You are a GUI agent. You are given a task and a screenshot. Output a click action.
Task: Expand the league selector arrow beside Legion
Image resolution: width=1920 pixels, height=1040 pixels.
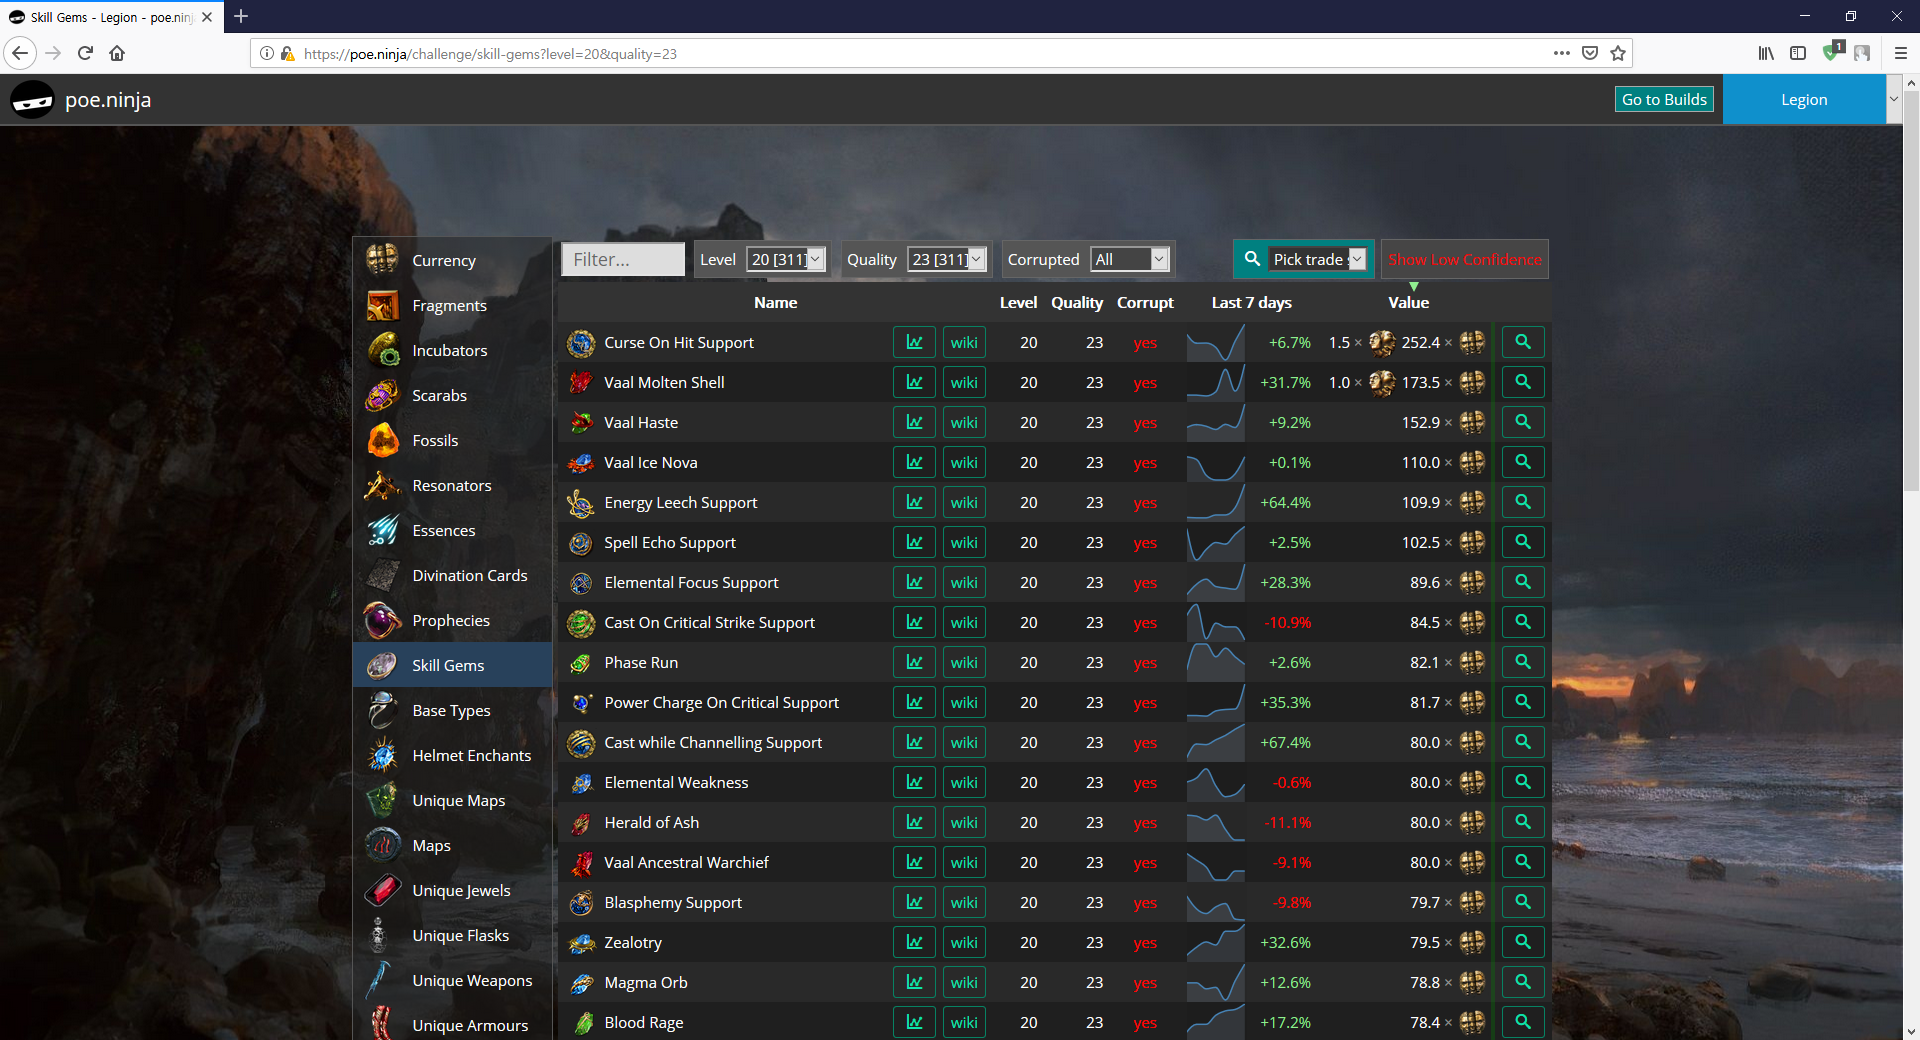pos(1893,99)
